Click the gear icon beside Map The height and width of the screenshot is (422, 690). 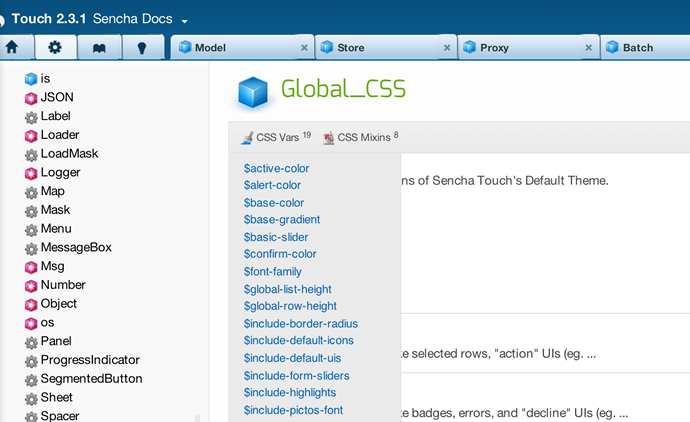tap(31, 192)
